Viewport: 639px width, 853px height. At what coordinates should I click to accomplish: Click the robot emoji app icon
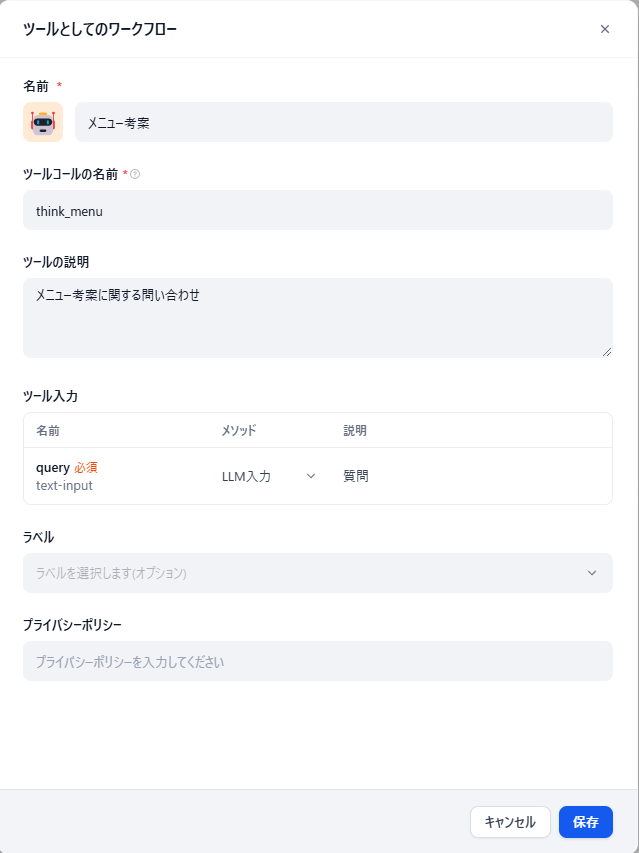click(43, 122)
